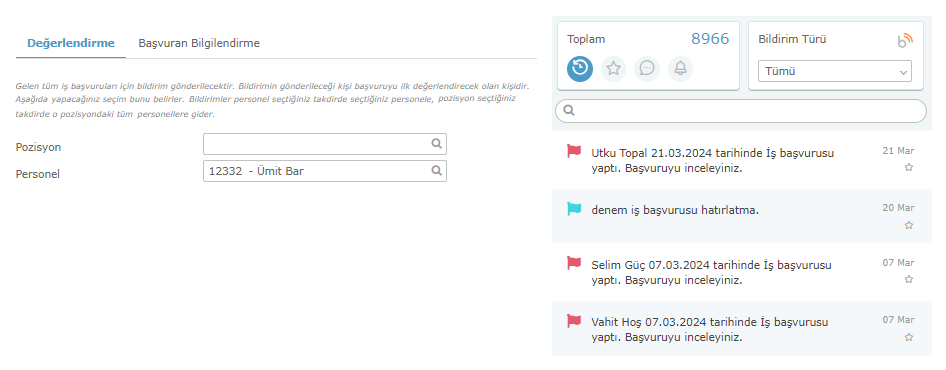946x370 pixels.
Task: Focus the notification search box
Action: click(x=740, y=111)
